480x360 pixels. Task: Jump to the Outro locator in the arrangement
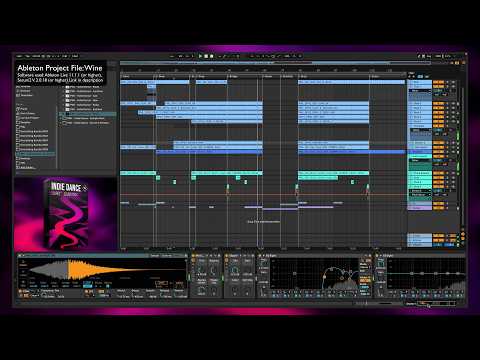coord(374,76)
